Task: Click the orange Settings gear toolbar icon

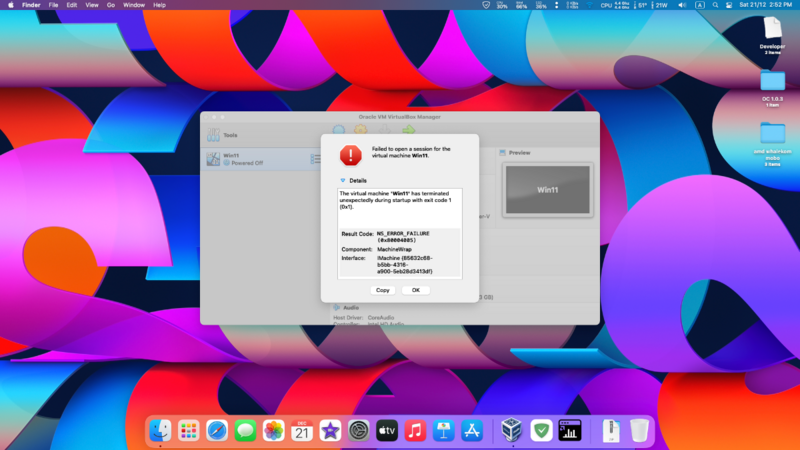Action: (361, 131)
